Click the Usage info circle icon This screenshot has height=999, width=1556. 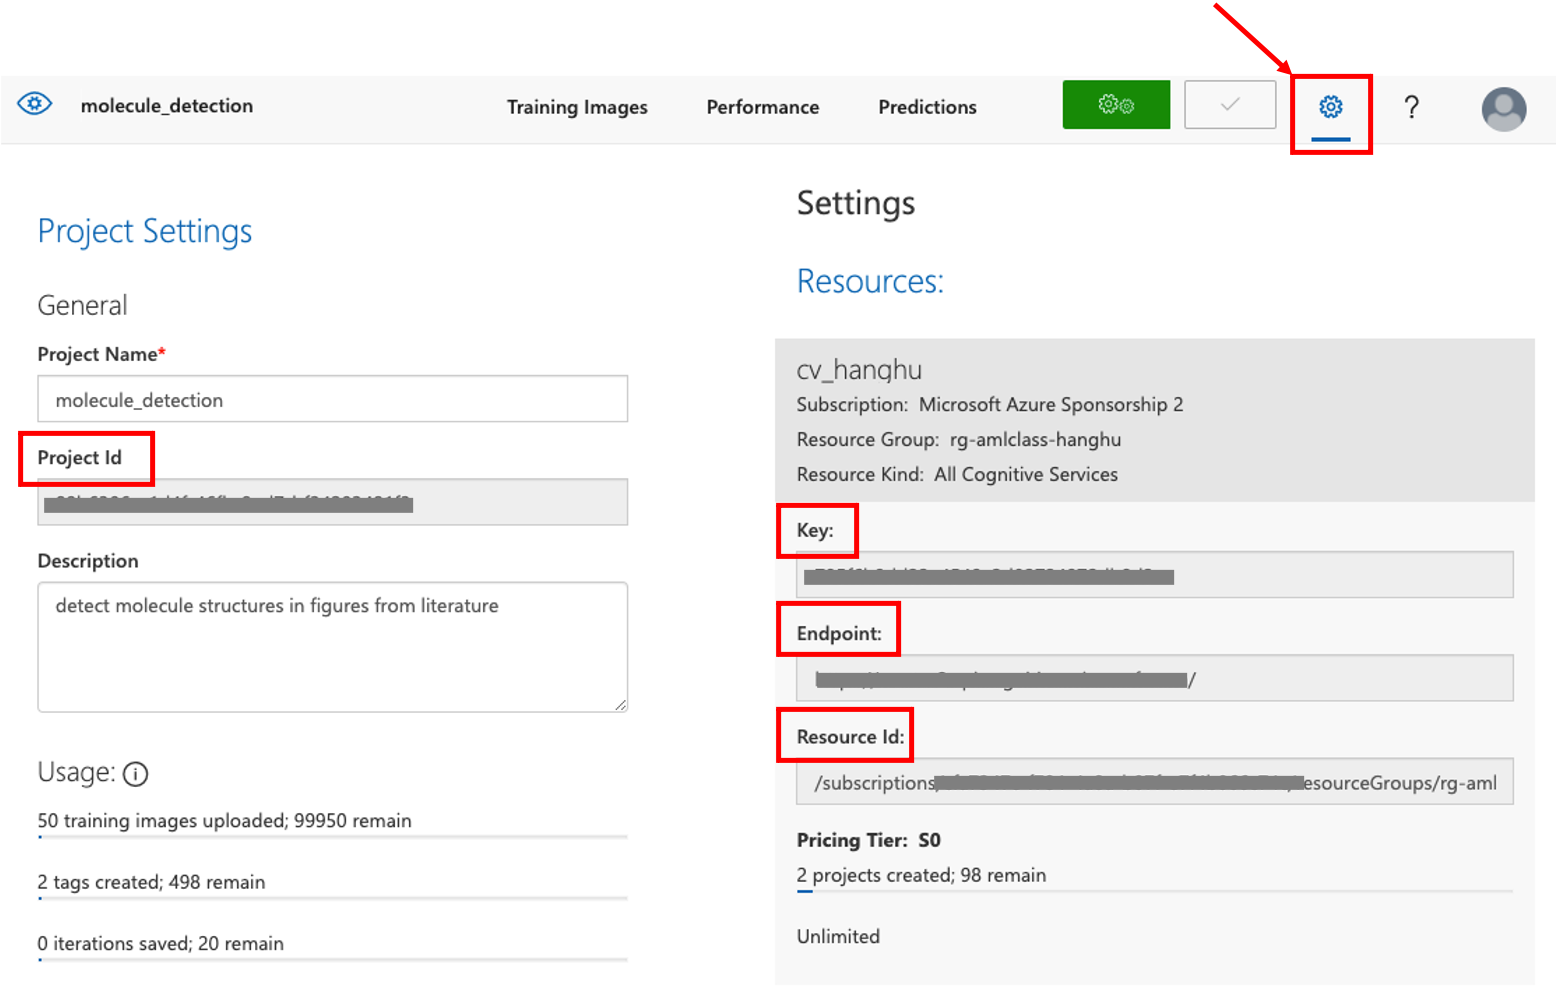[x=135, y=774]
